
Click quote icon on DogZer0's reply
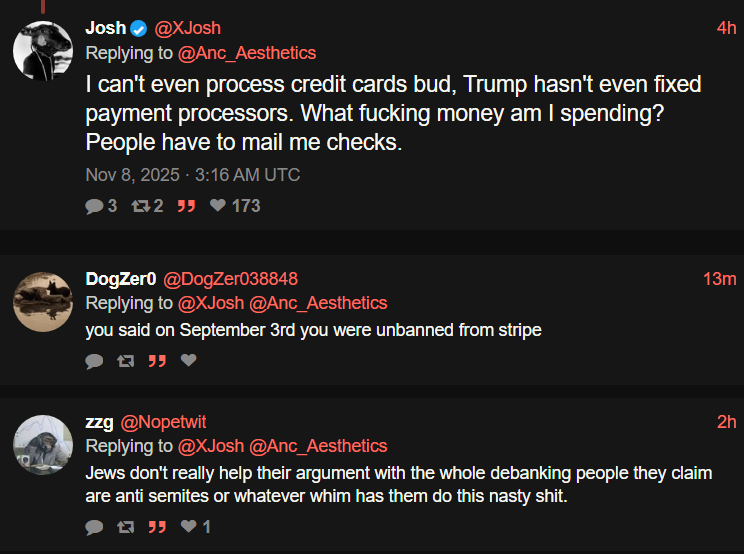pos(157,360)
